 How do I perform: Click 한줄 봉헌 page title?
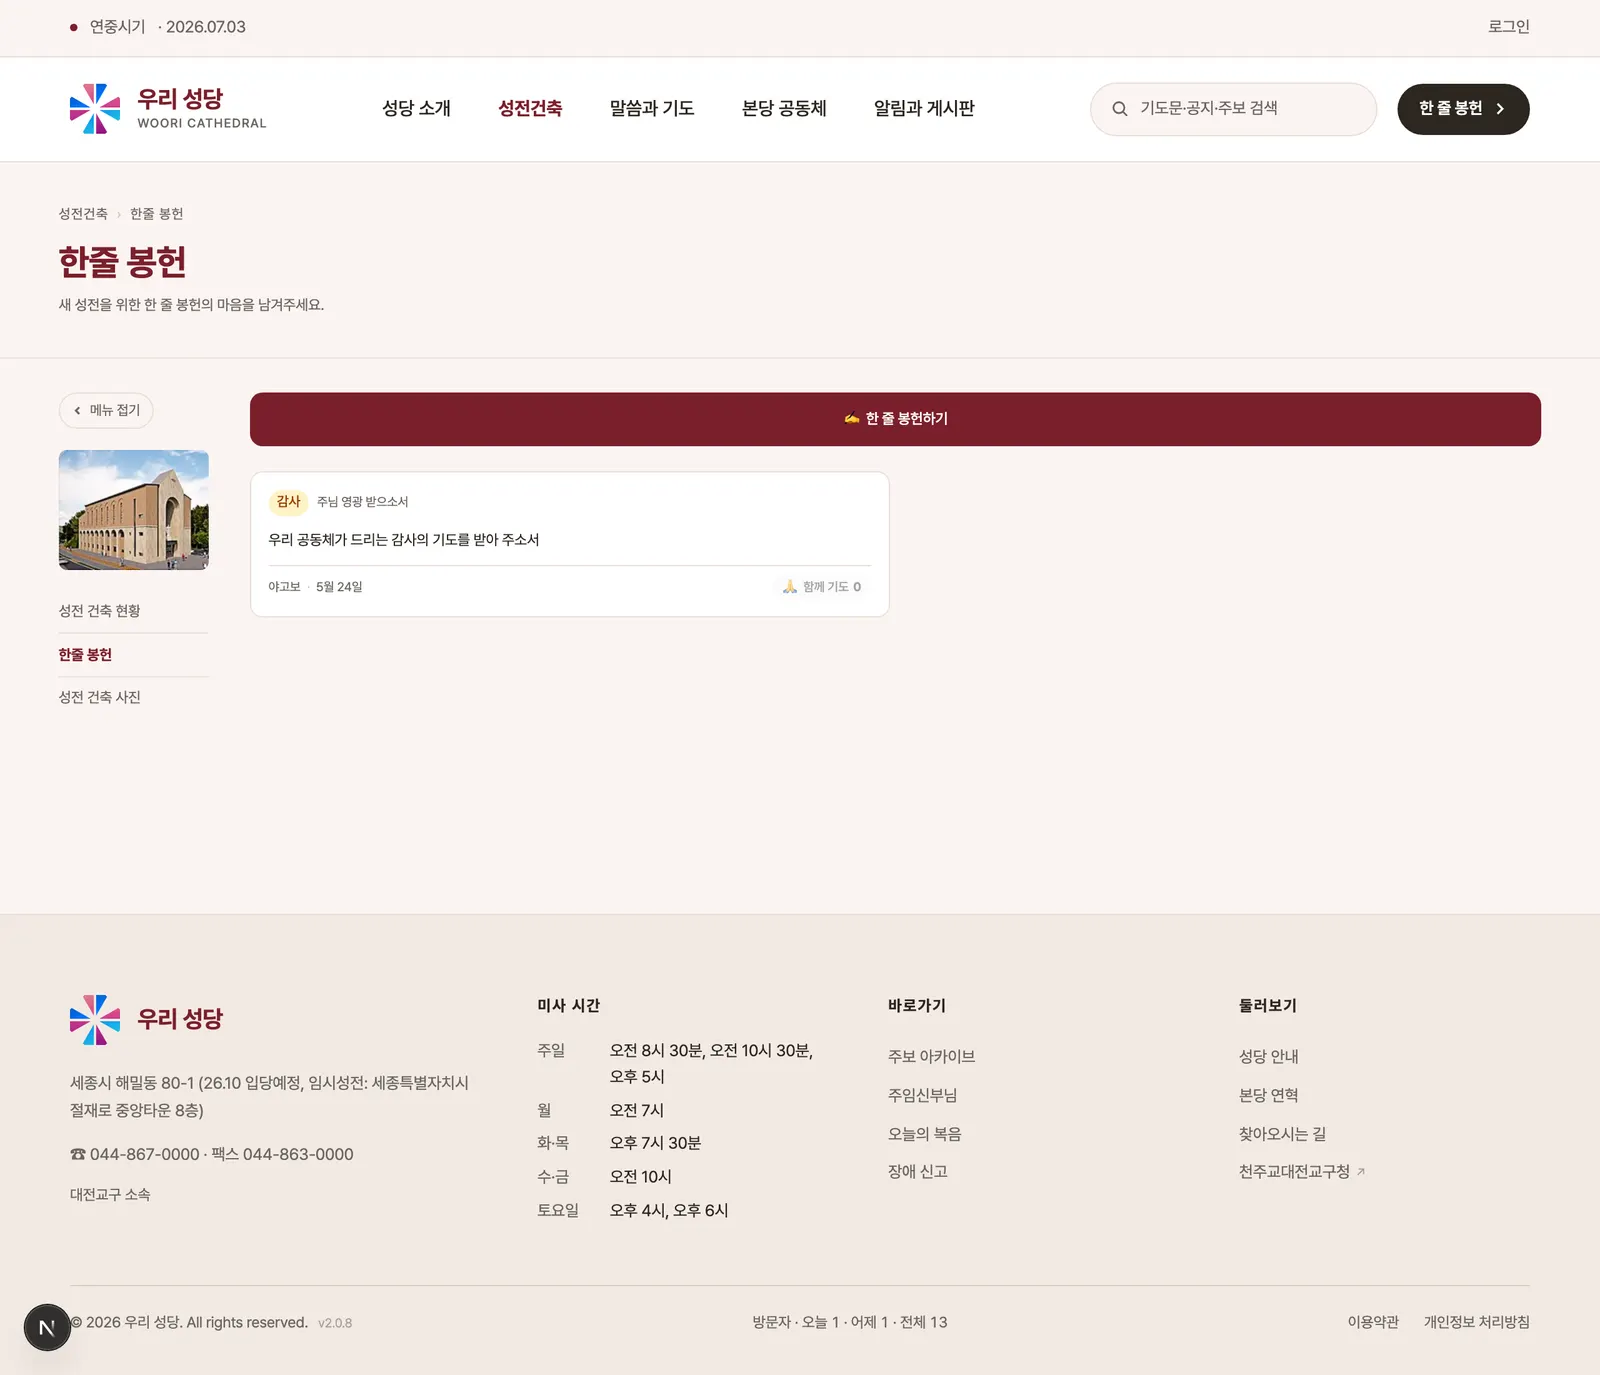click(122, 262)
